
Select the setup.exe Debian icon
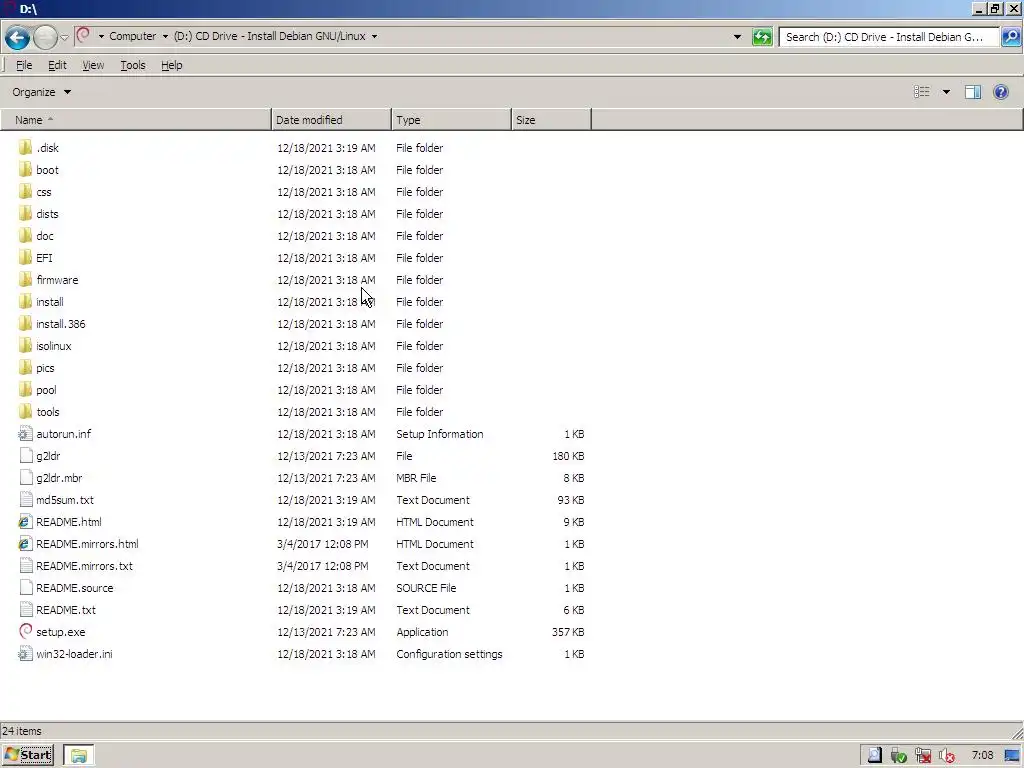point(25,632)
